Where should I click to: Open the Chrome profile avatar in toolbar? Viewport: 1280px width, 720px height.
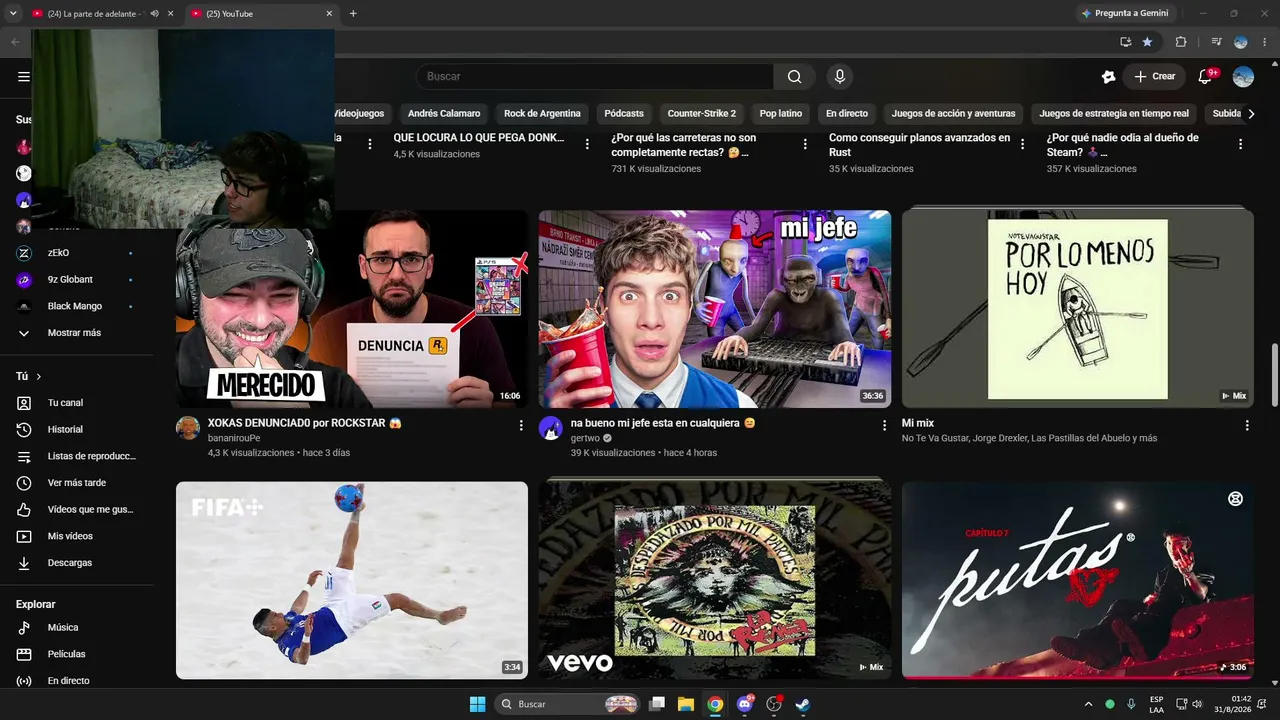tap(1241, 42)
